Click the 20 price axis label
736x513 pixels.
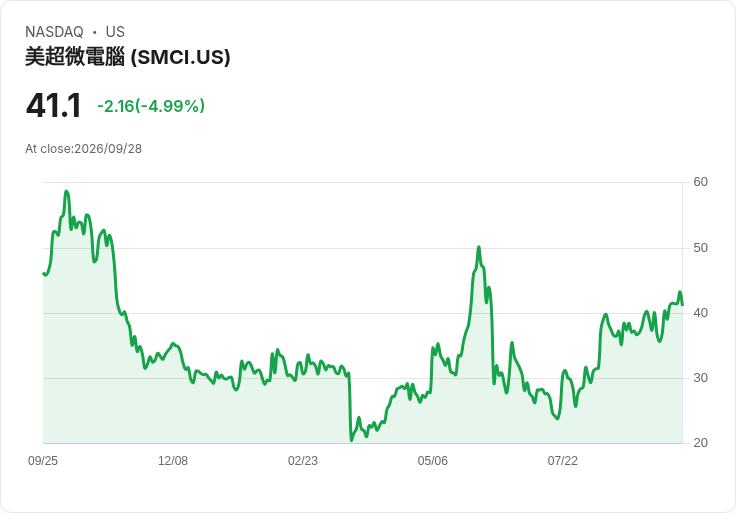[700, 443]
